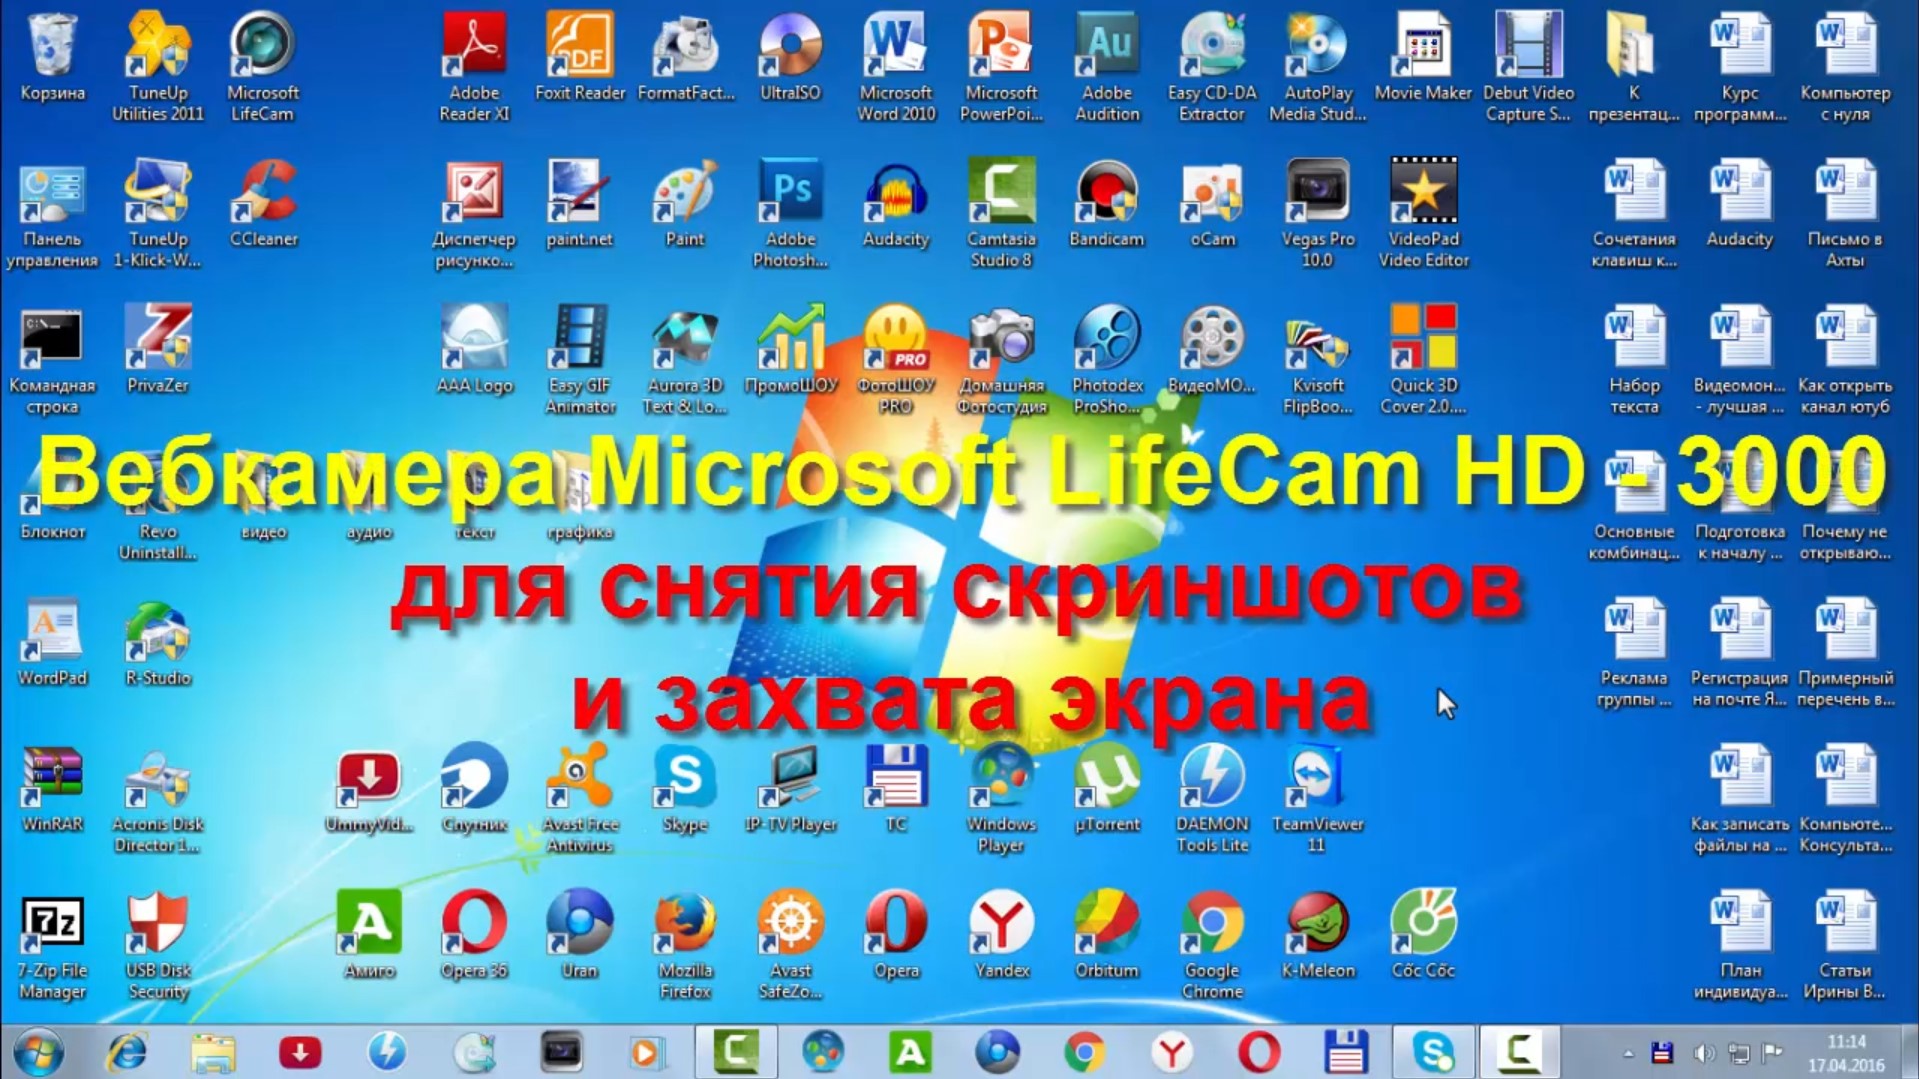Open Google Chrome from taskbar
The image size is (1919, 1079).
coord(1084,1052)
